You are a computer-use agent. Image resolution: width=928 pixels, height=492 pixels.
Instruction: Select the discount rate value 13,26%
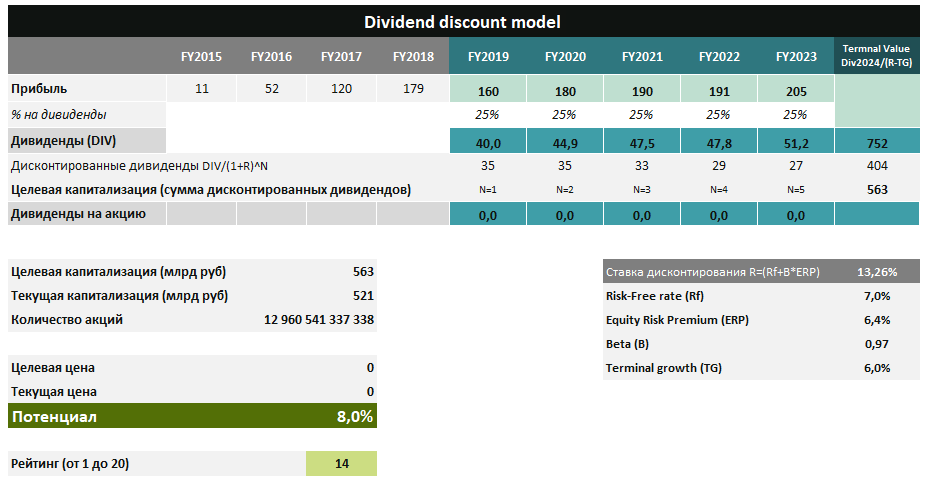[x=876, y=272]
